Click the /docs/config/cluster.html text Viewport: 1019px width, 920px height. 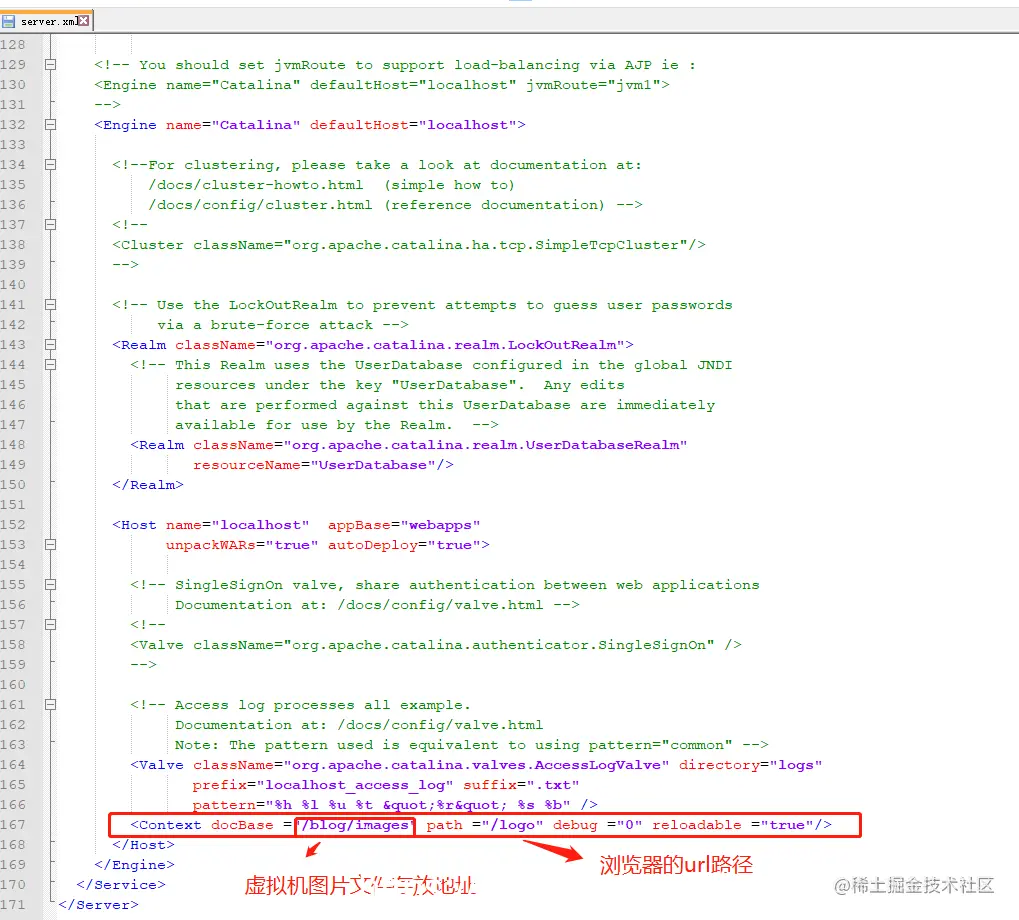point(261,205)
